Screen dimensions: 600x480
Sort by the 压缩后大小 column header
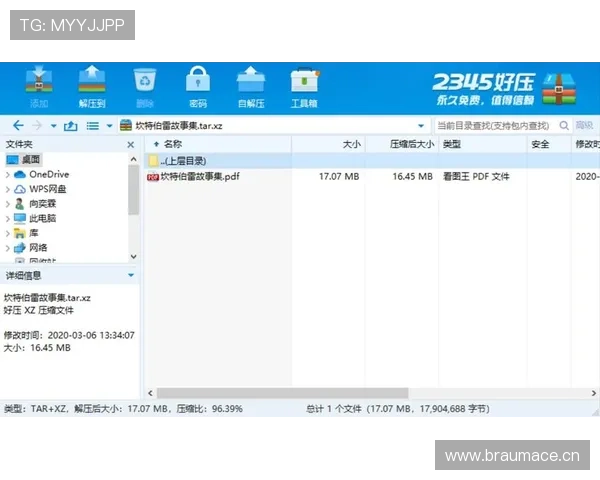click(x=402, y=144)
